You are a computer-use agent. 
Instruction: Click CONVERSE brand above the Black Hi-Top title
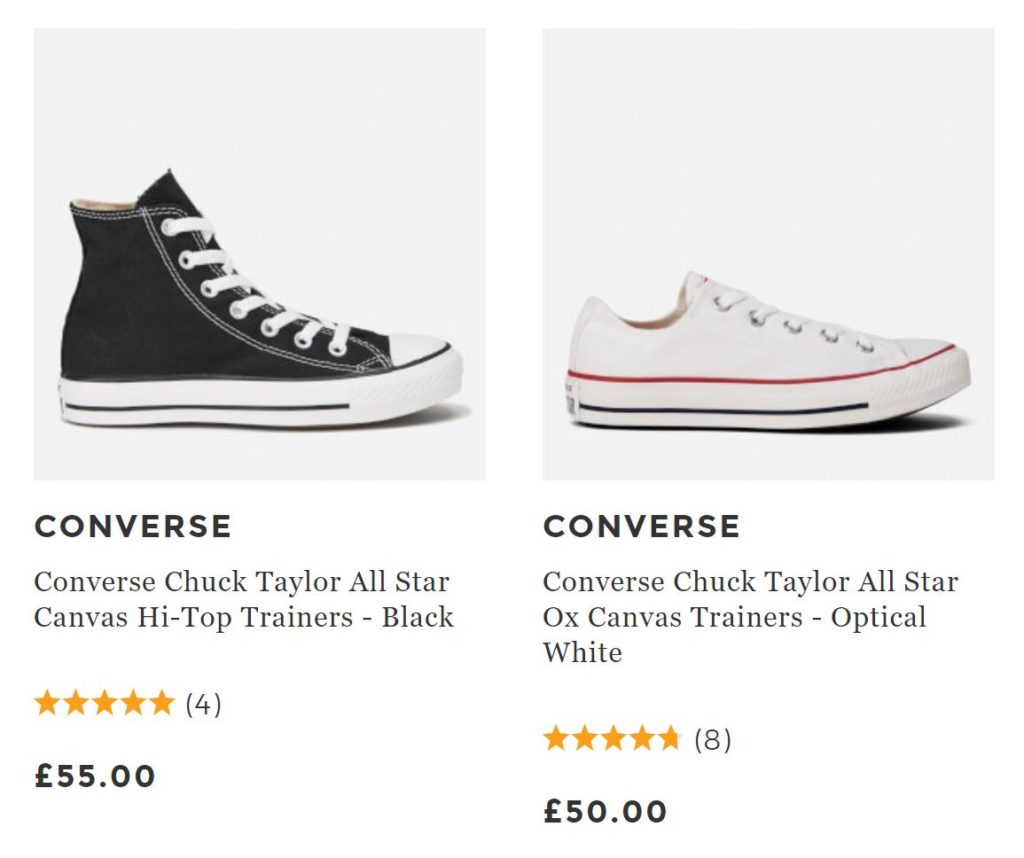(x=133, y=526)
